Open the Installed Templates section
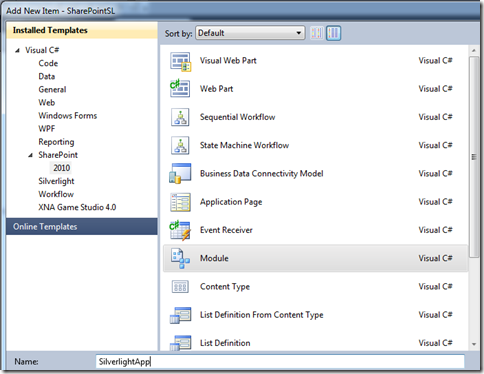The width and height of the screenshot is (484, 374). click(82, 30)
